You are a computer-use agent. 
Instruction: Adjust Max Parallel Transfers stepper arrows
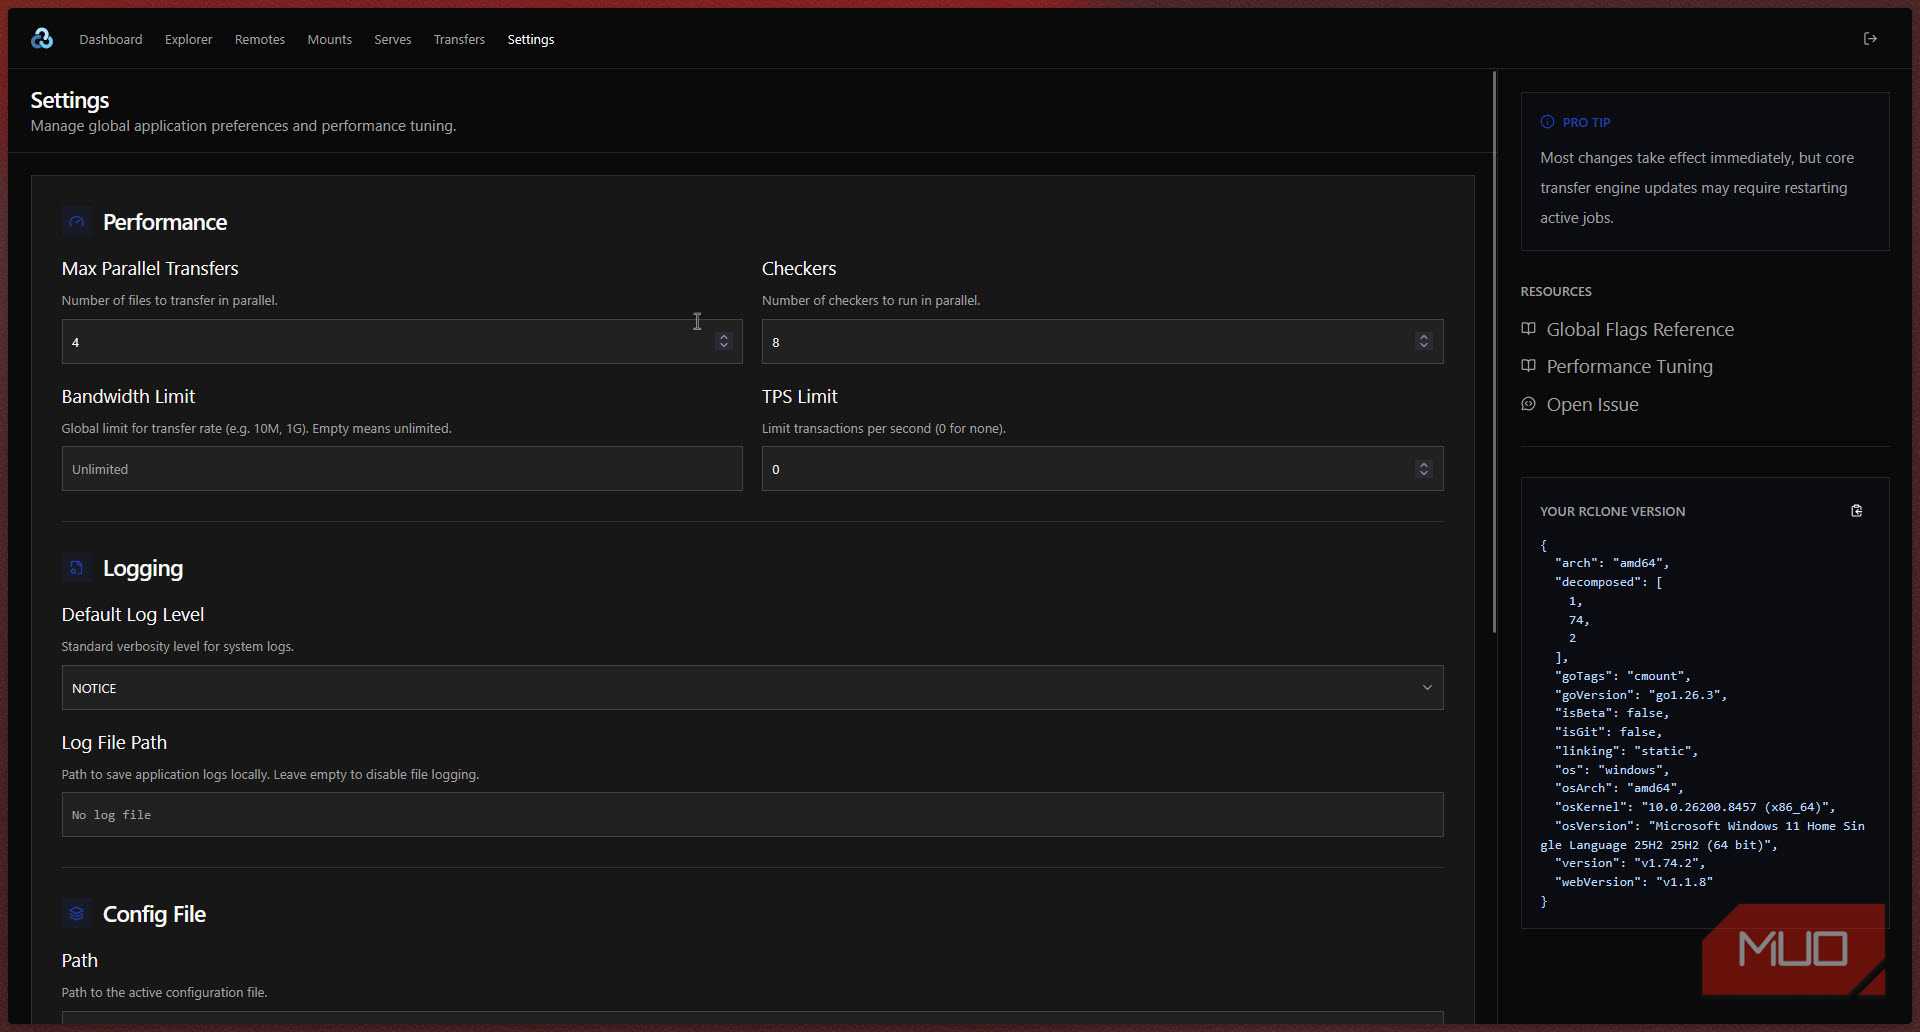coord(724,342)
